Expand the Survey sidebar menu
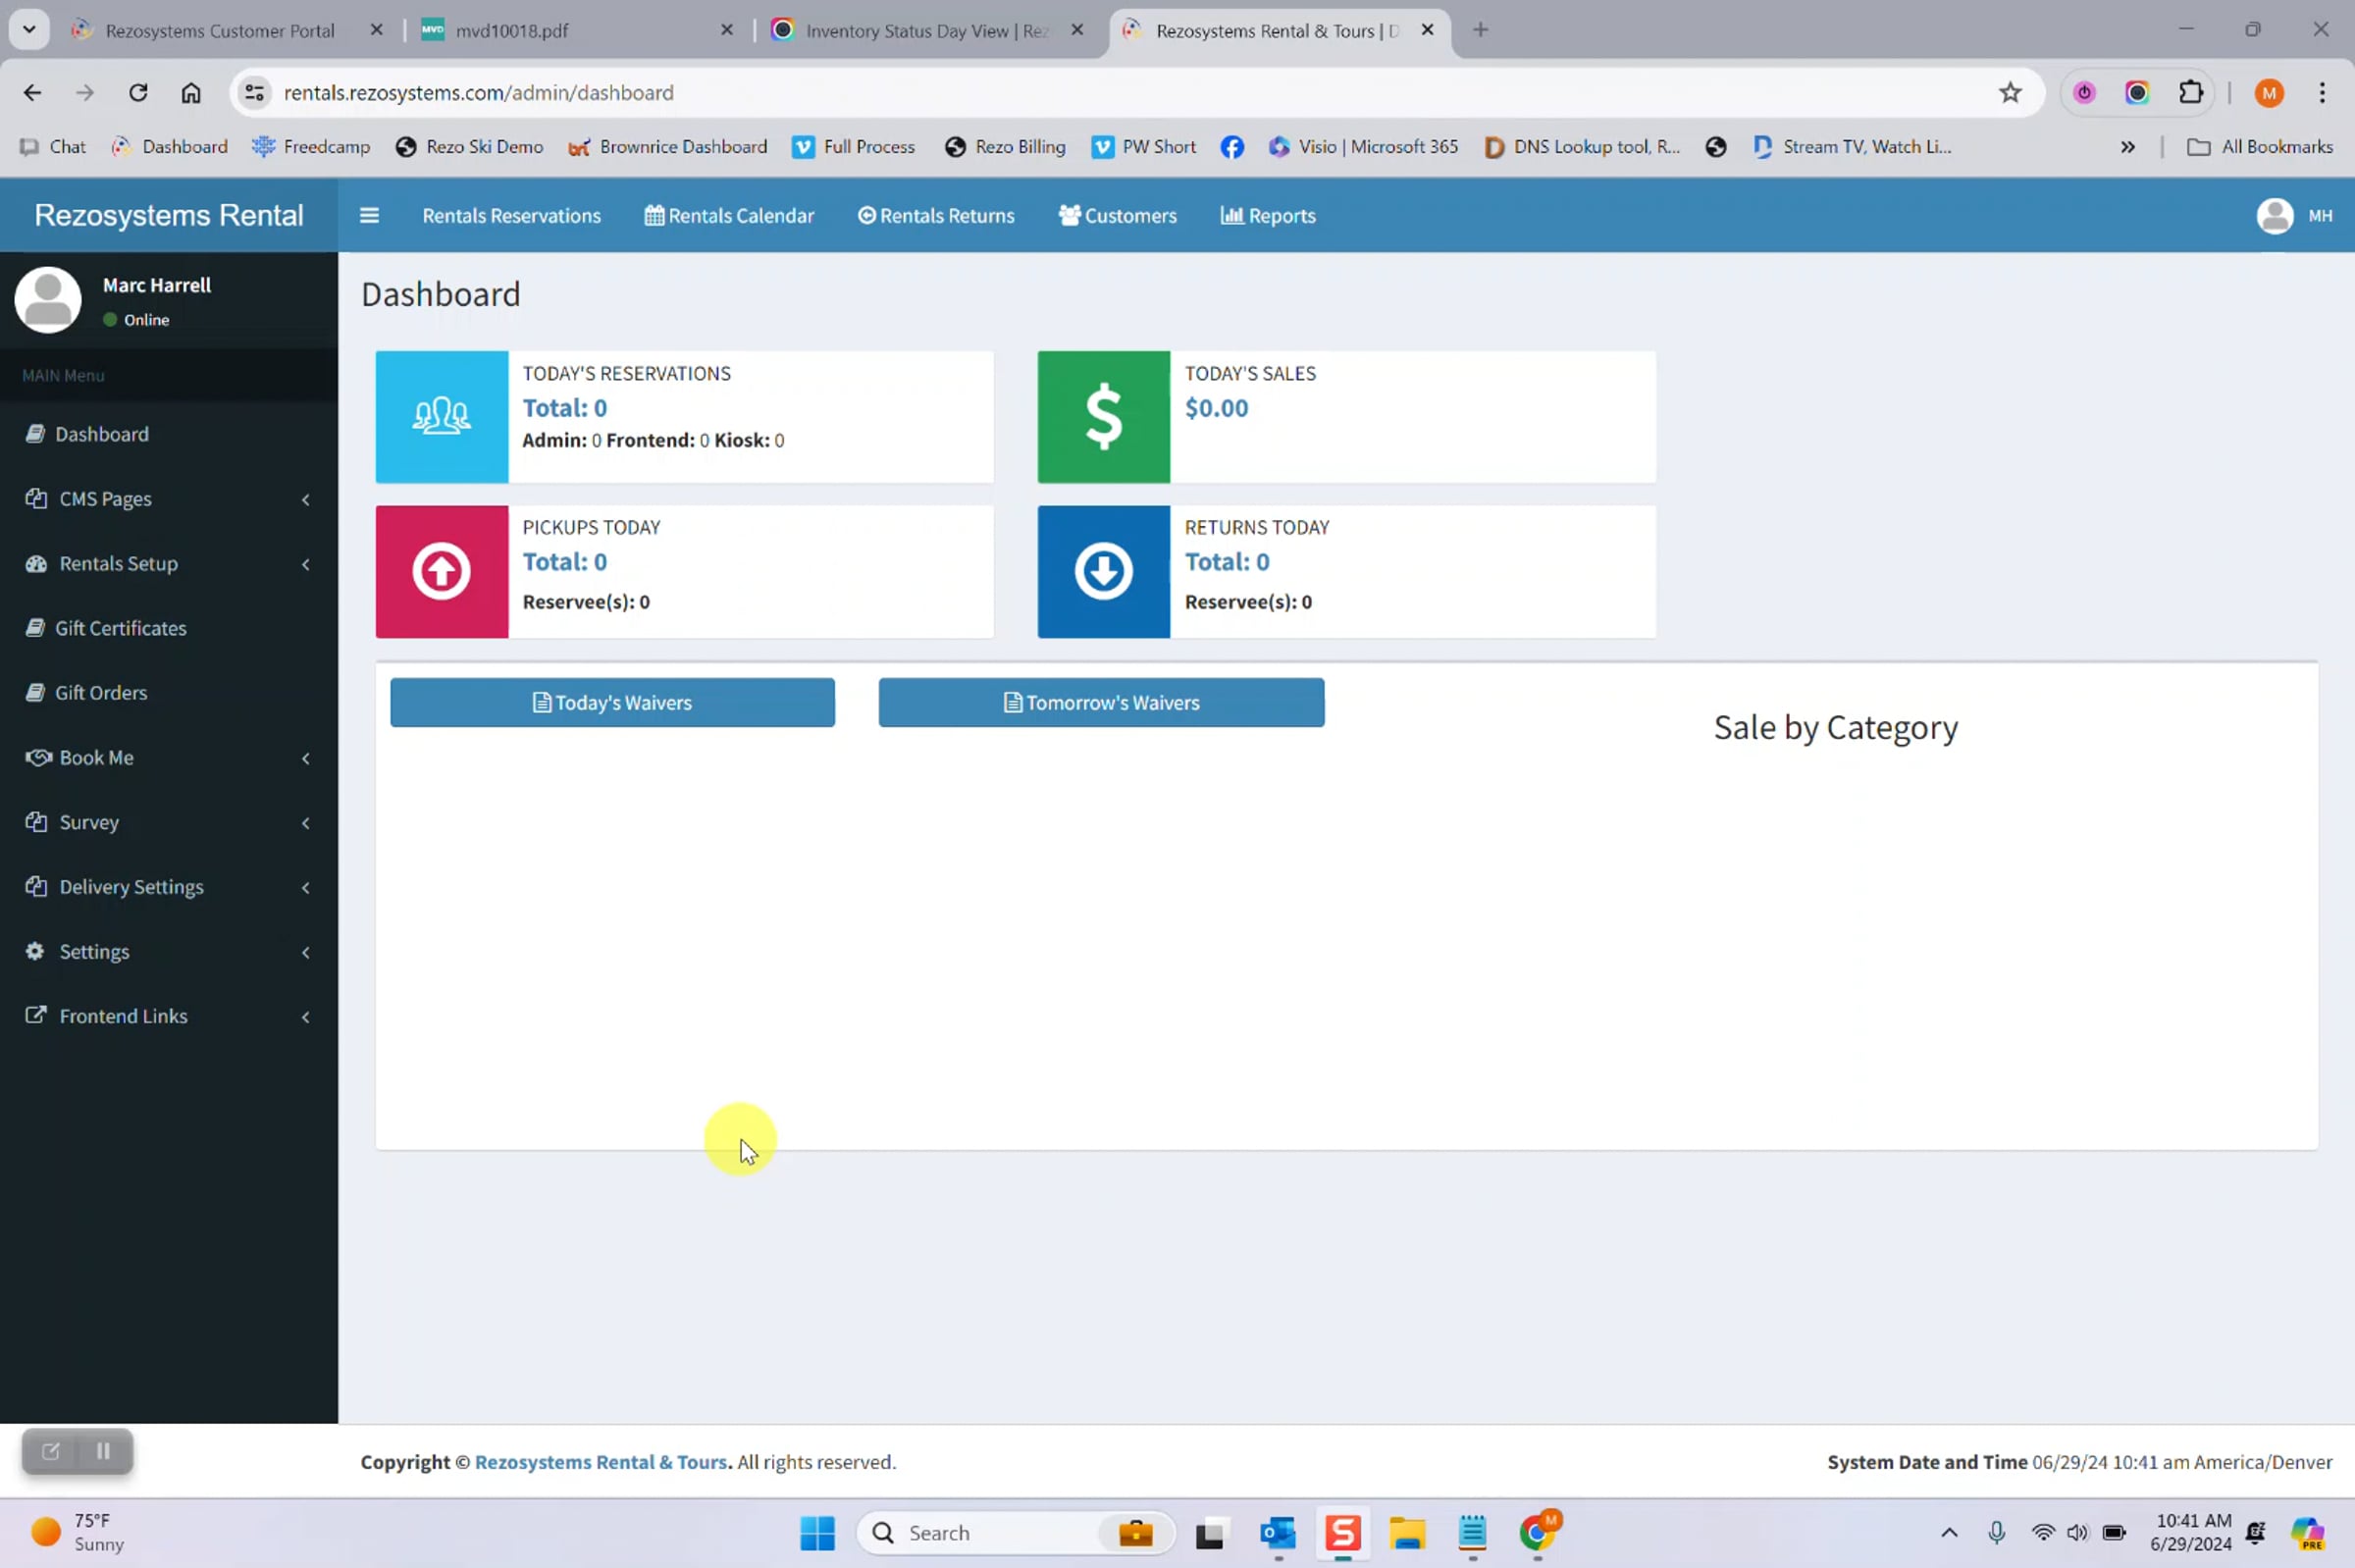Screen dimensions: 2355x1568 168,822
